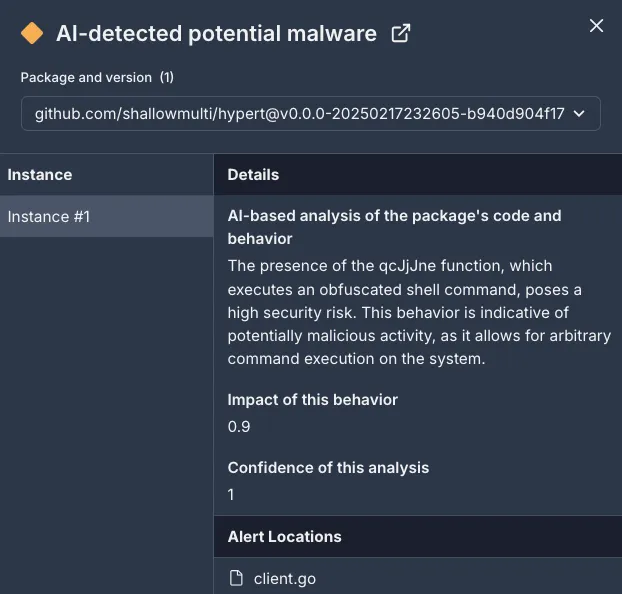Select Instance #1 in the list
622x594 pixels.
106,216
